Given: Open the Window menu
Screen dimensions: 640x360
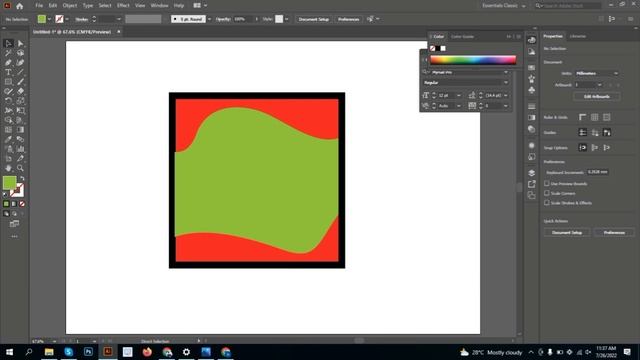Looking at the screenshot, I should point(159,6).
